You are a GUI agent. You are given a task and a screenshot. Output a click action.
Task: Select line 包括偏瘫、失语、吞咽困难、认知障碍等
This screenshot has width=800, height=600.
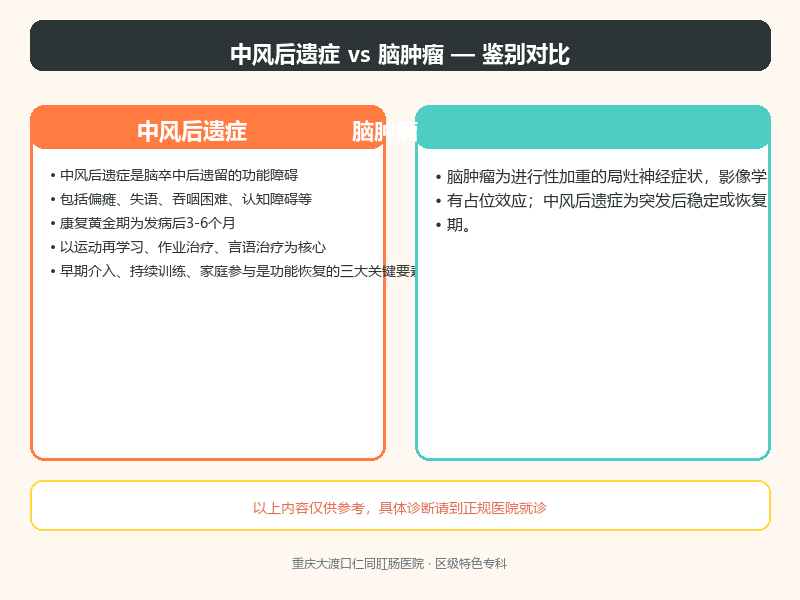(x=181, y=199)
